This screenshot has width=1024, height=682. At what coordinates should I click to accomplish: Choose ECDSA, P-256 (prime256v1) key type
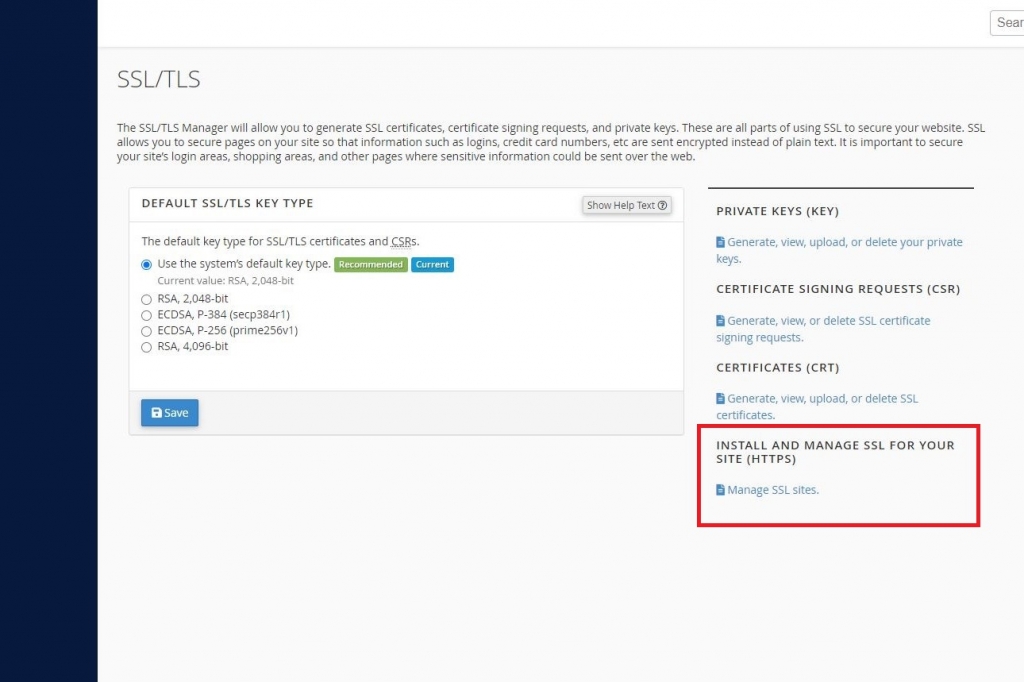146,331
